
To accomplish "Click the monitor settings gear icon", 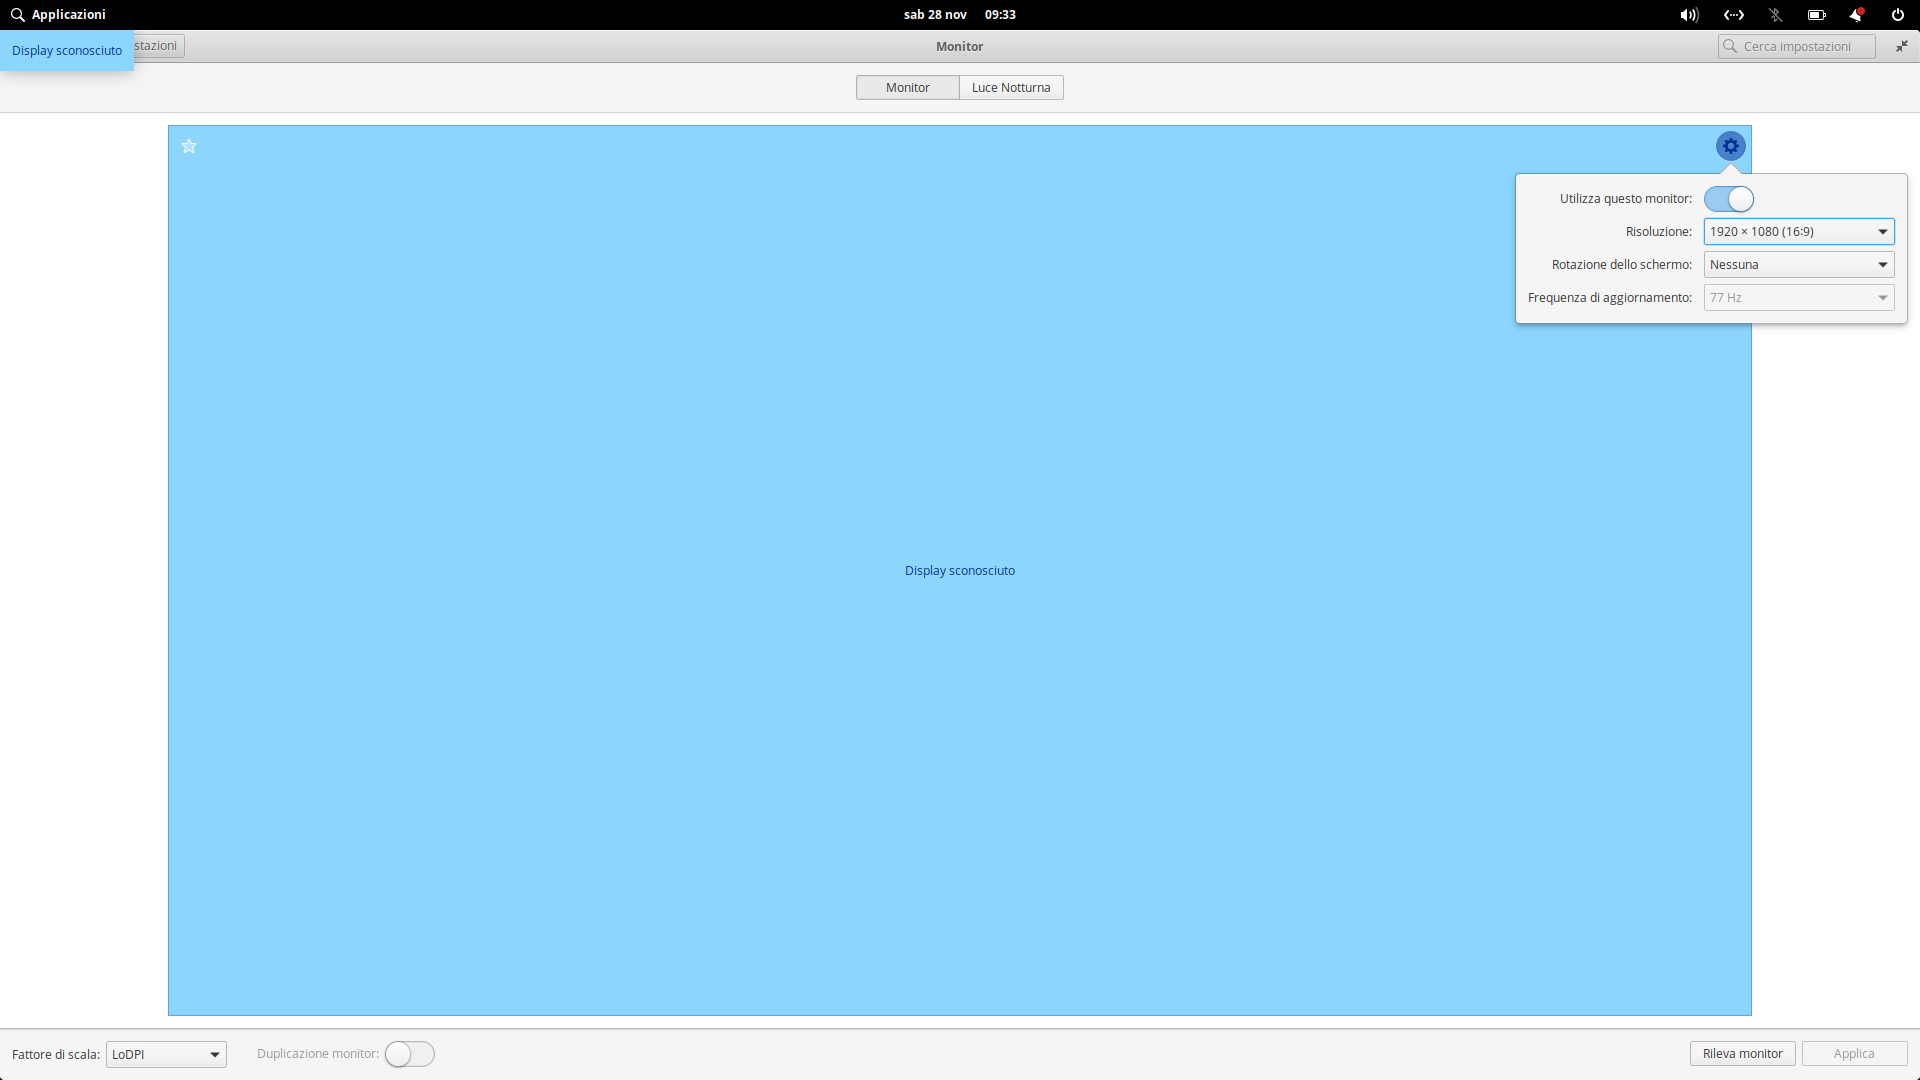I will click(x=1730, y=146).
